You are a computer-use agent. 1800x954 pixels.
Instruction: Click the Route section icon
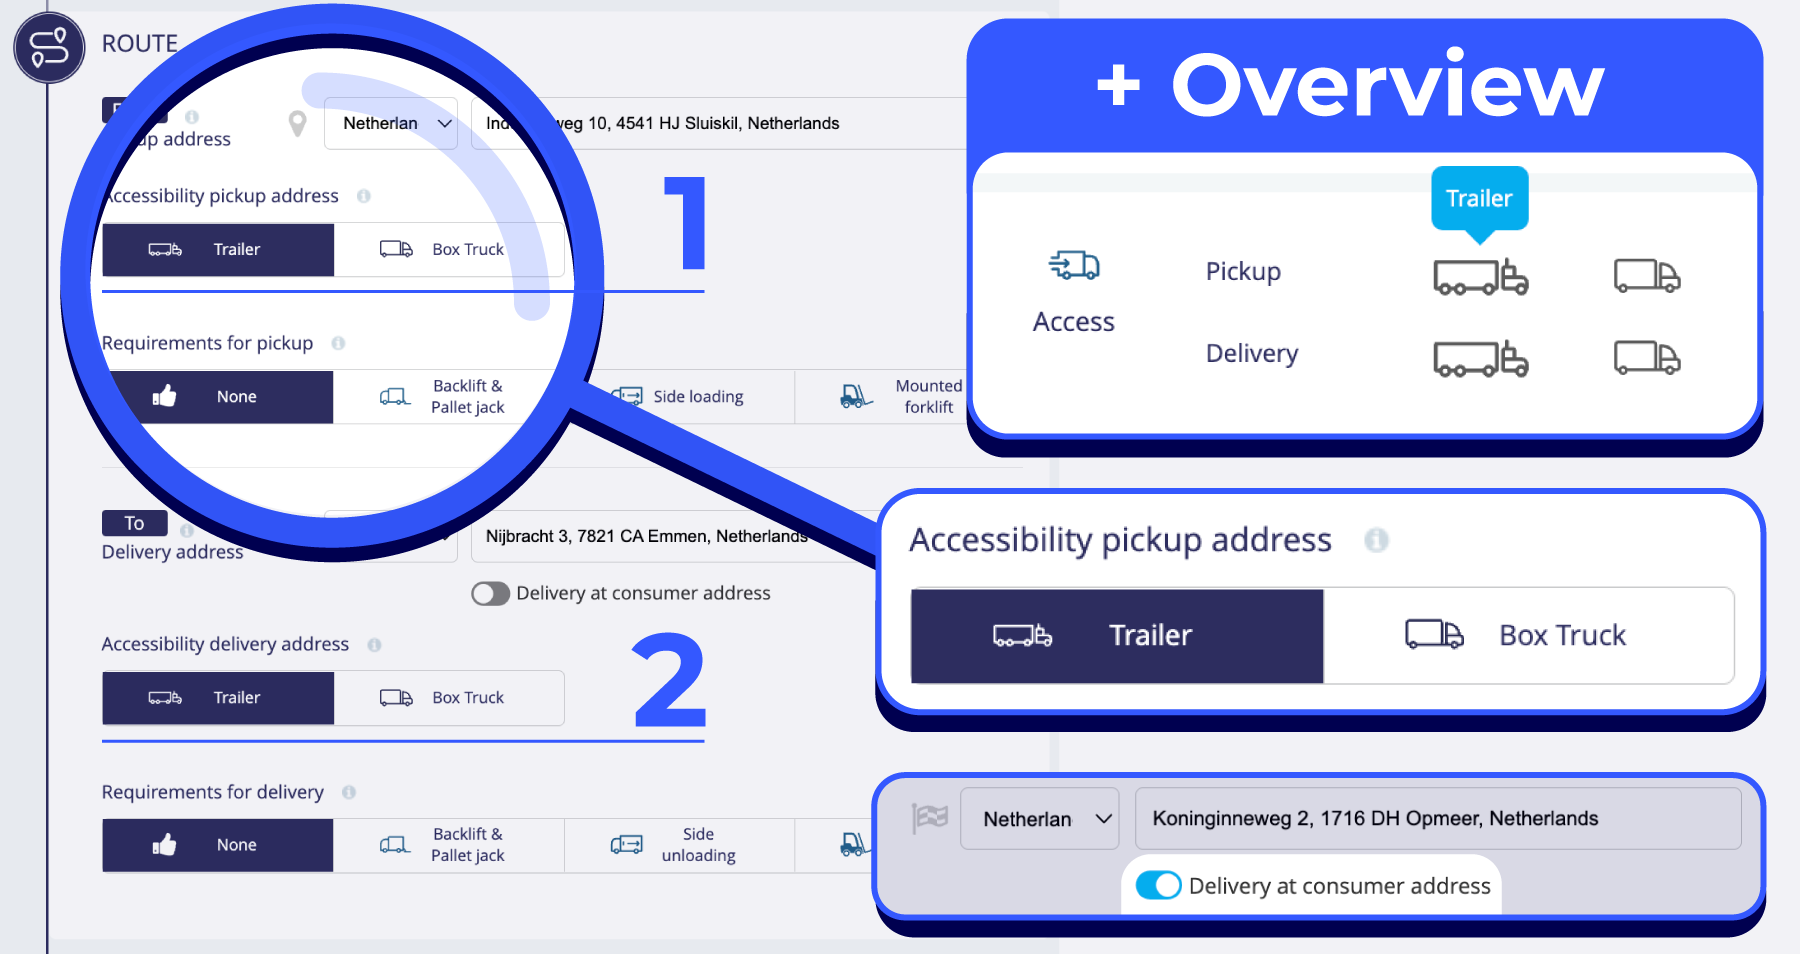[x=49, y=47]
